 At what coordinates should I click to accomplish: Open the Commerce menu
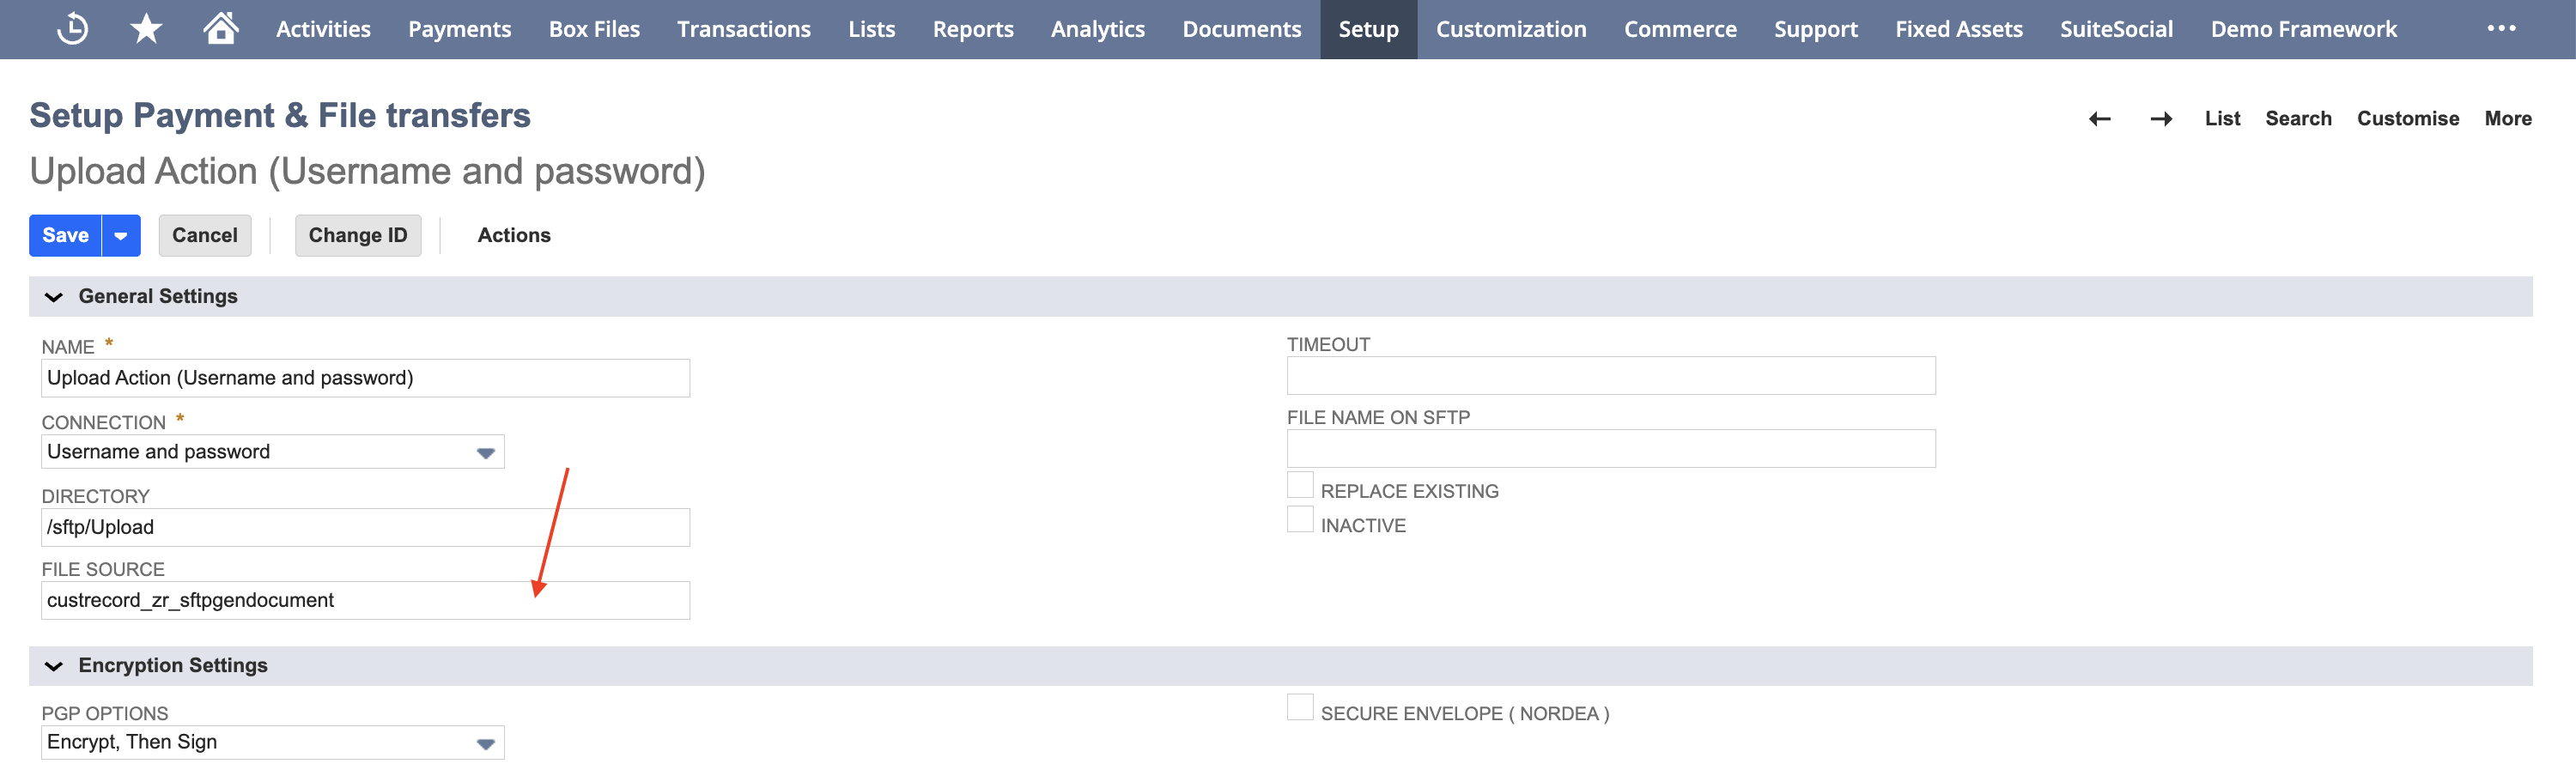pos(1680,29)
